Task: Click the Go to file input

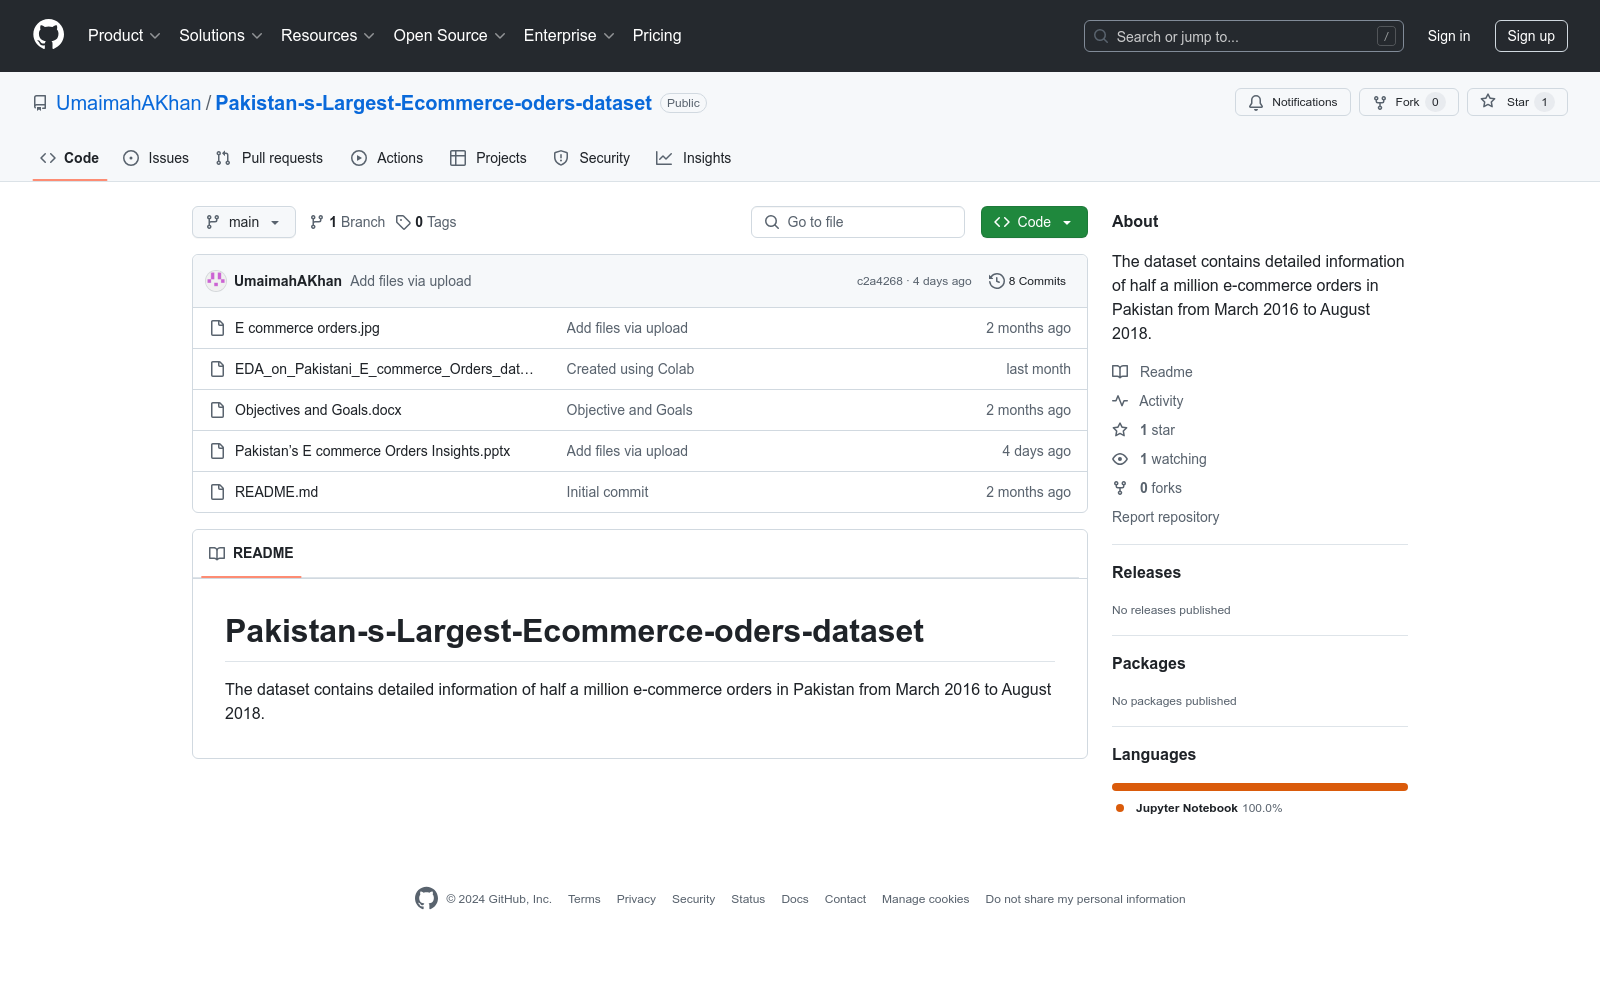Action: click(x=858, y=222)
